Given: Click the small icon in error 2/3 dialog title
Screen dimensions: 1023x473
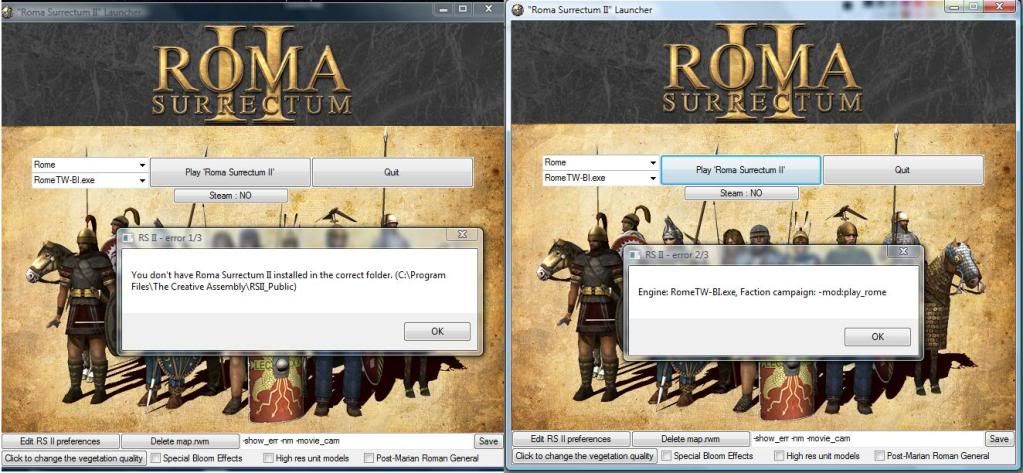Looking at the screenshot, I should [x=636, y=256].
